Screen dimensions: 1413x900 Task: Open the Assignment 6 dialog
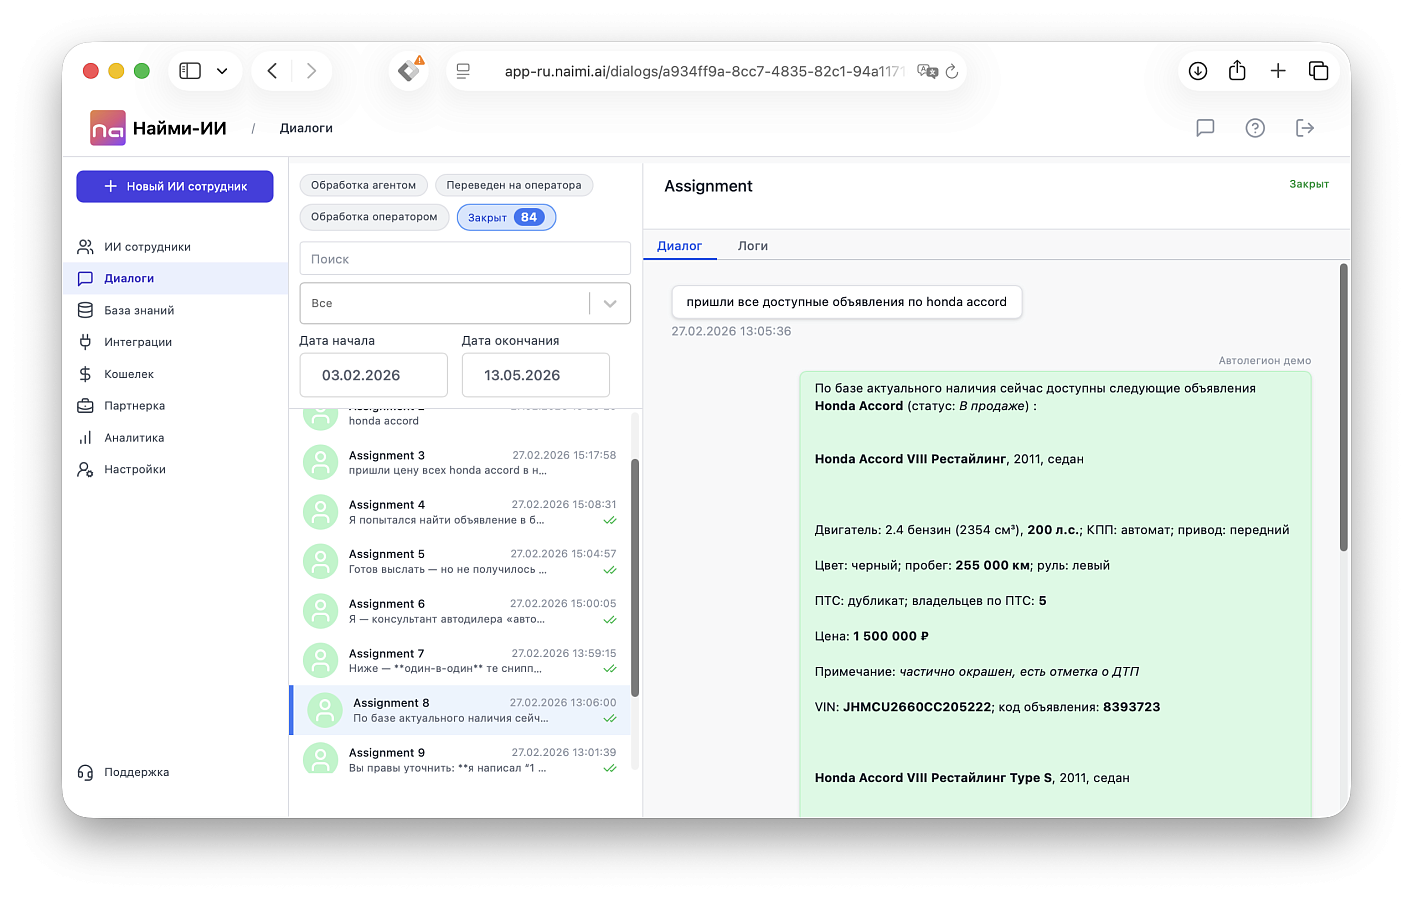[x=460, y=611]
